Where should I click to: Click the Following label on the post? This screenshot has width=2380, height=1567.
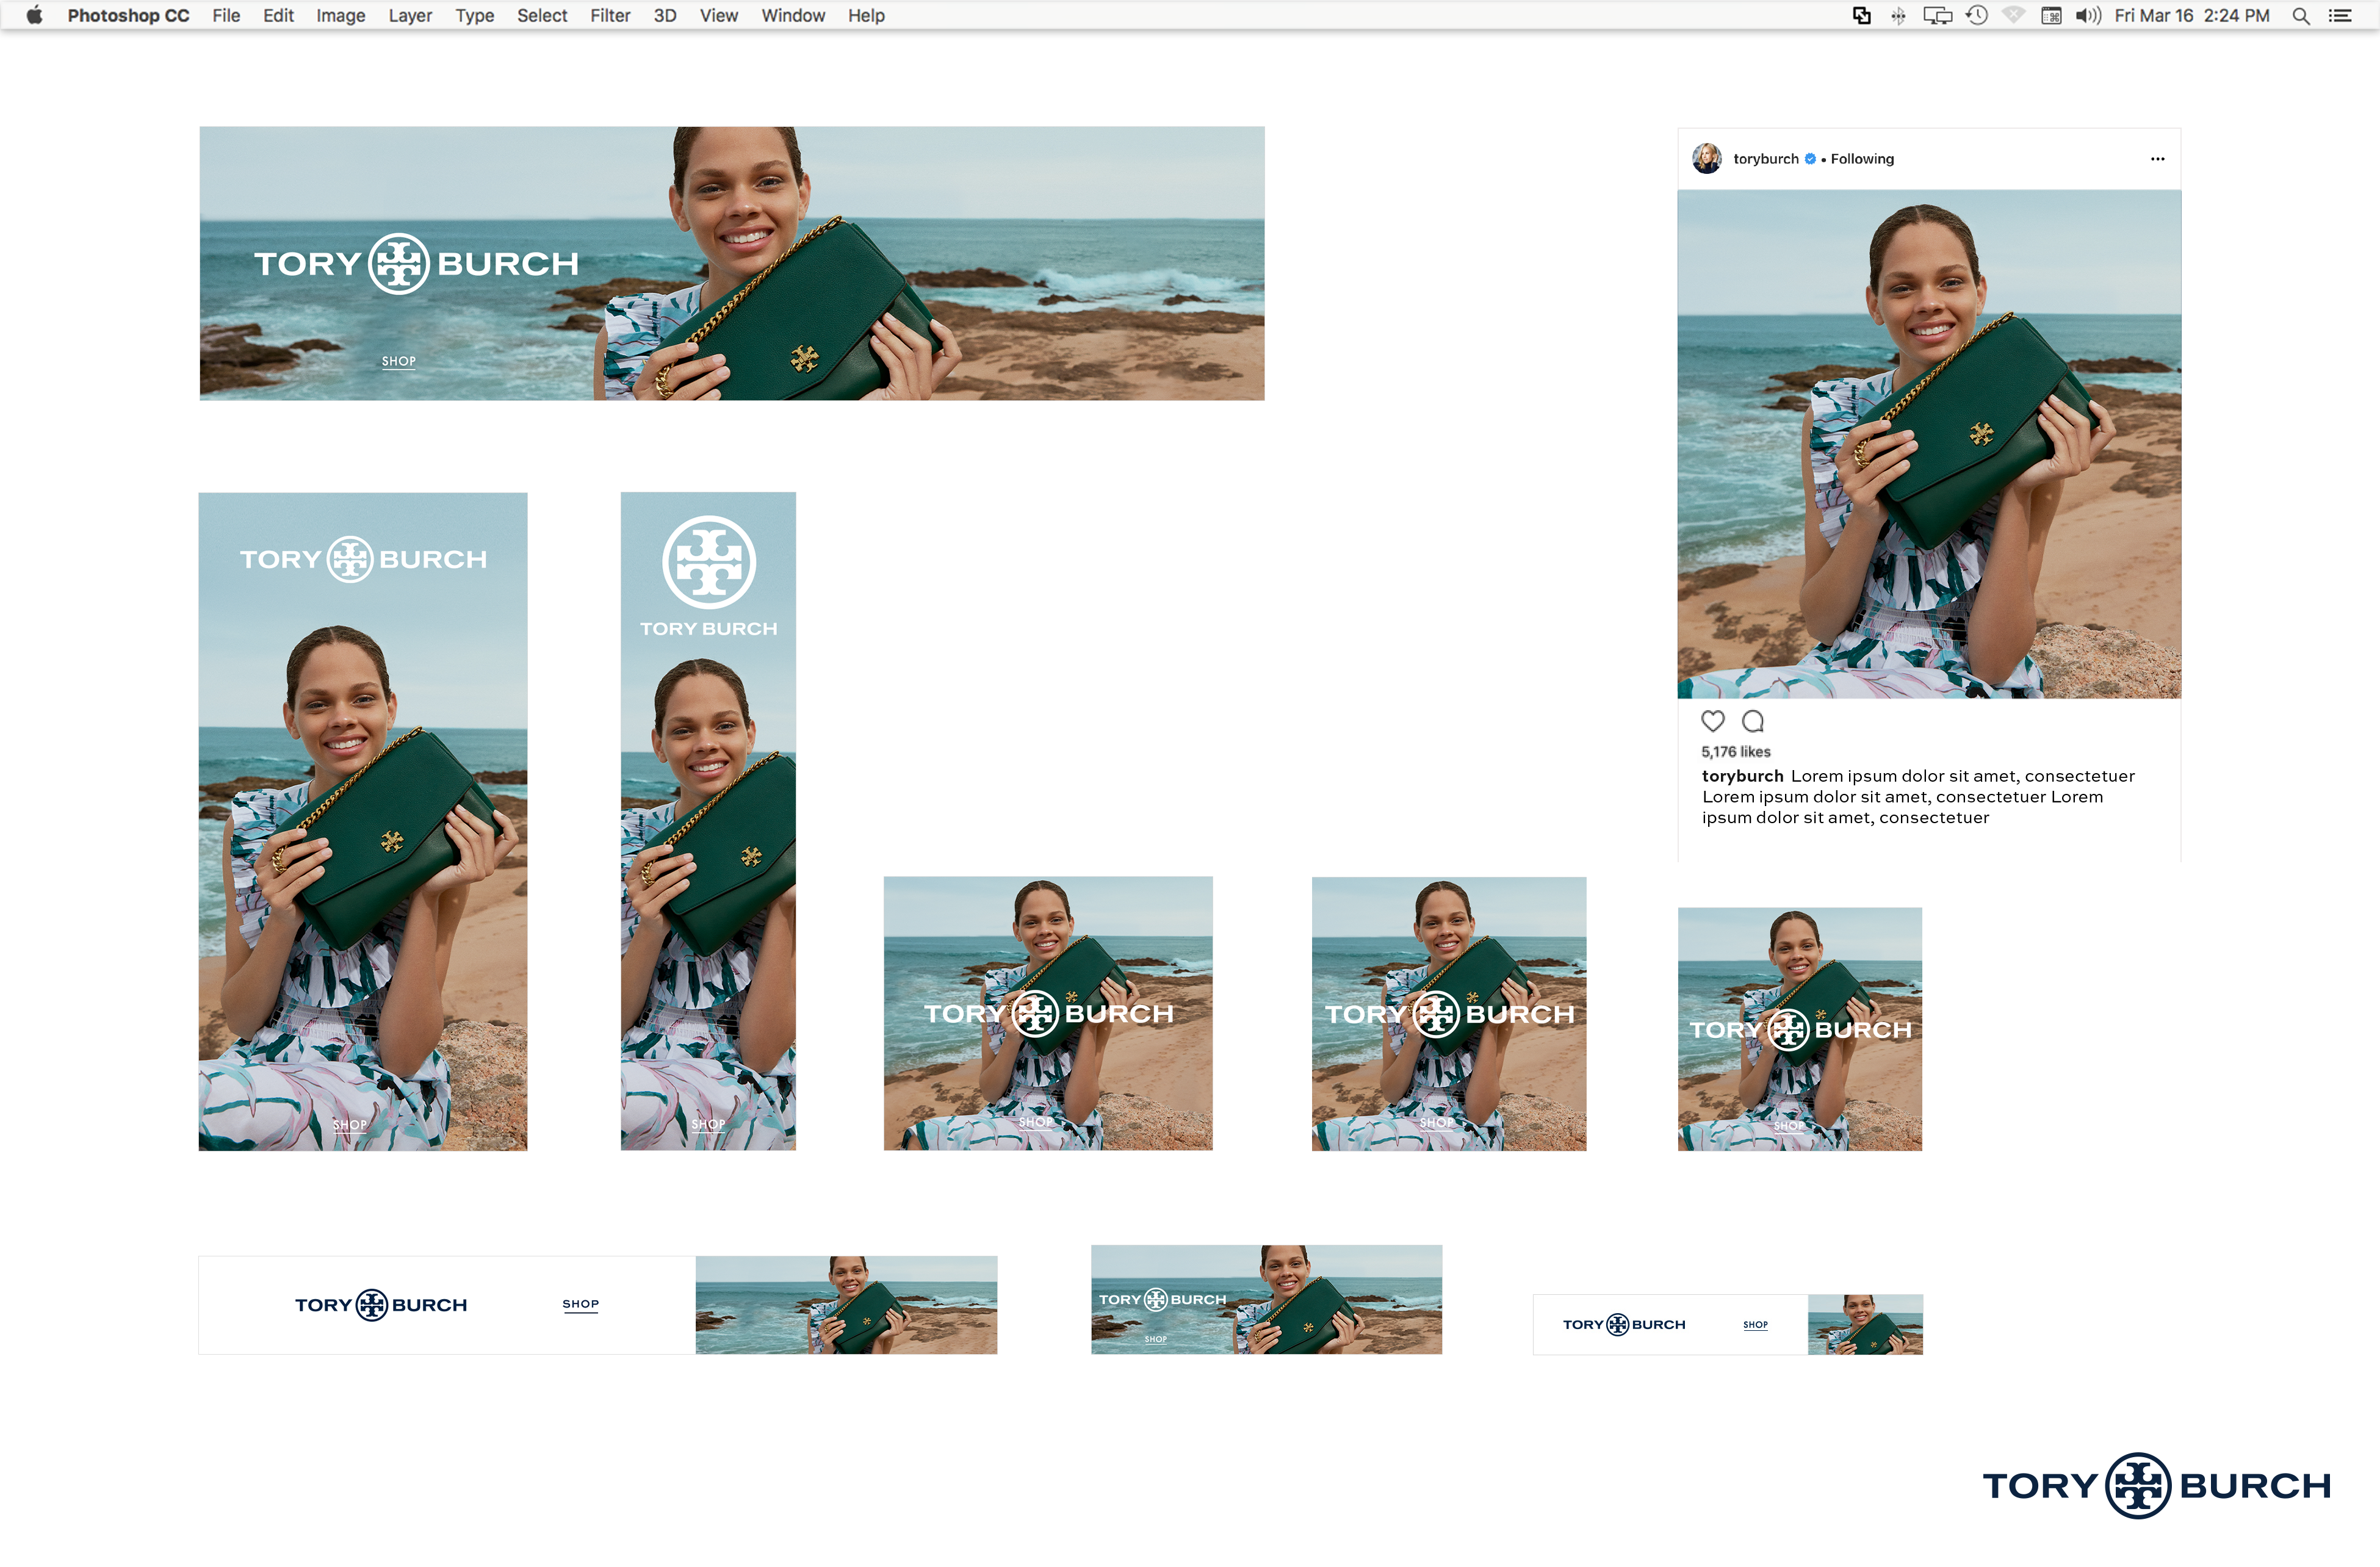coord(1862,159)
